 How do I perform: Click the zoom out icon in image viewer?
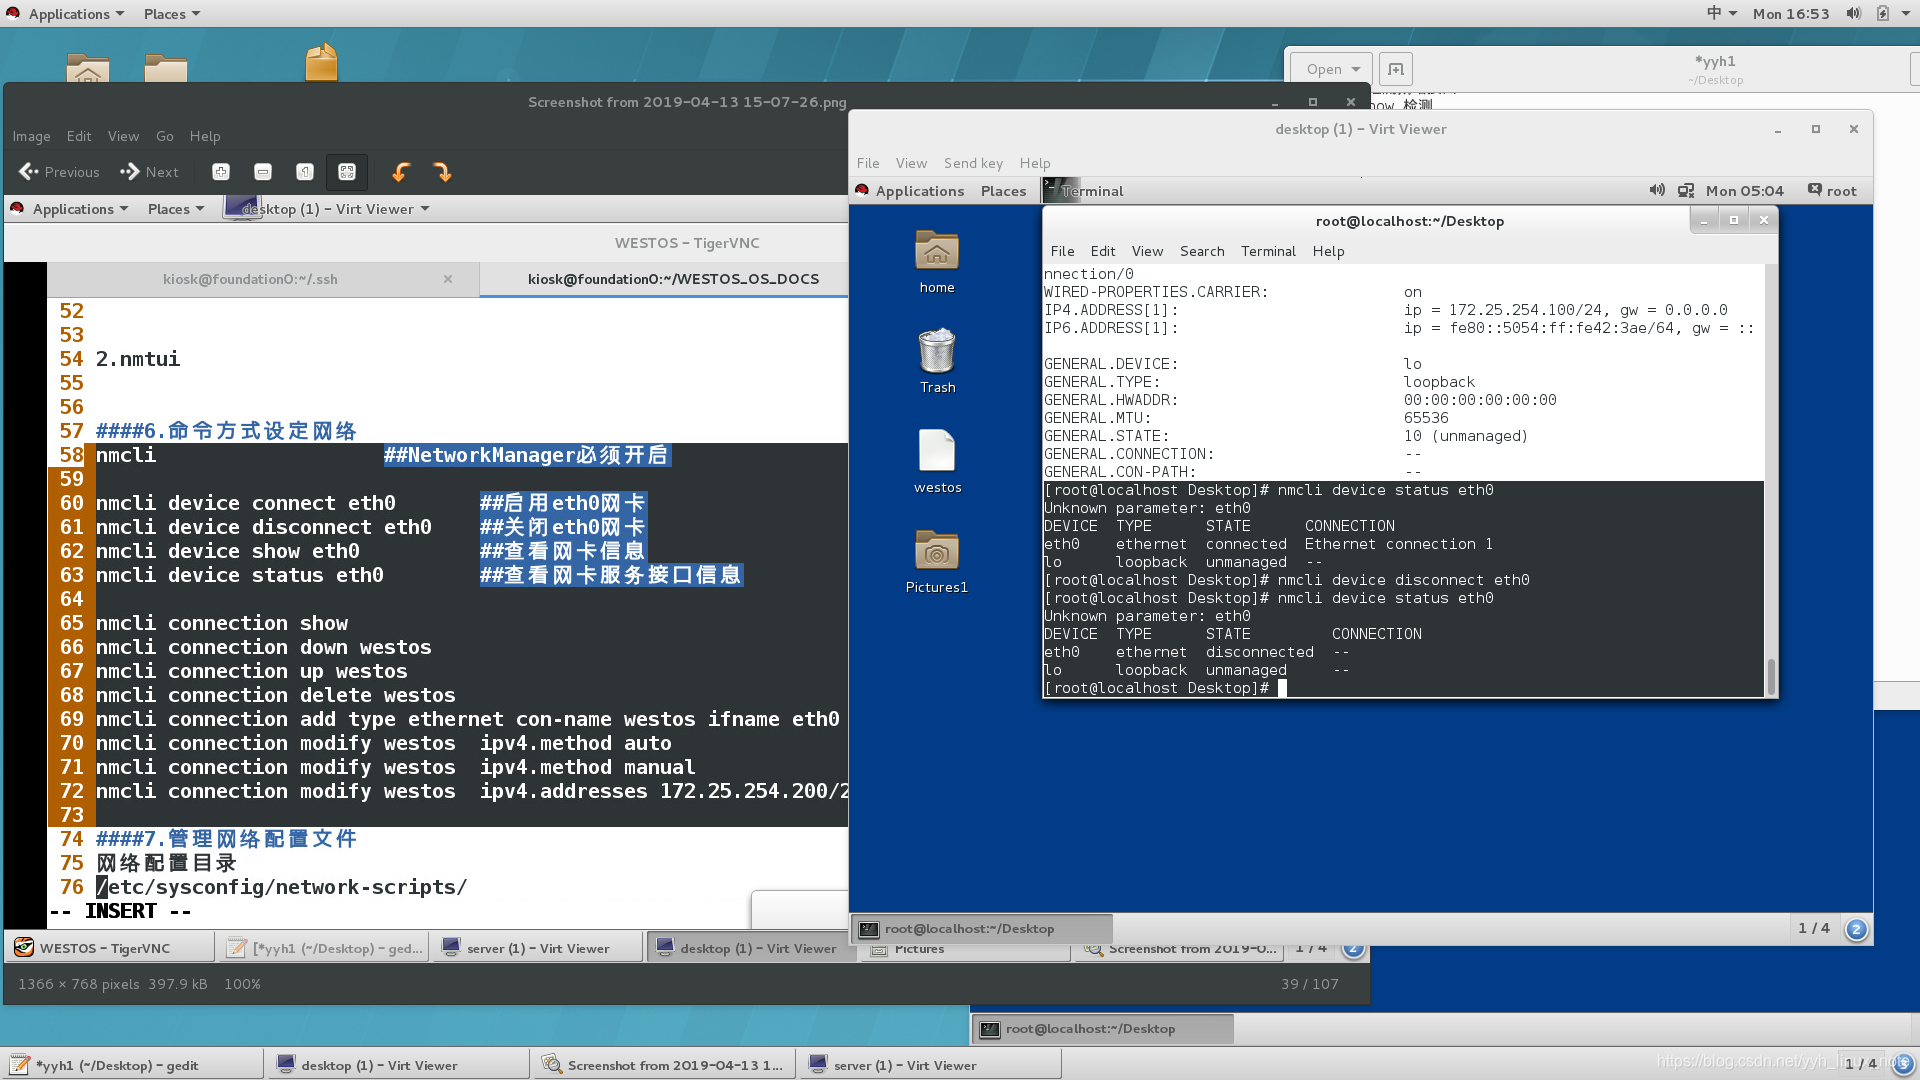coord(263,172)
